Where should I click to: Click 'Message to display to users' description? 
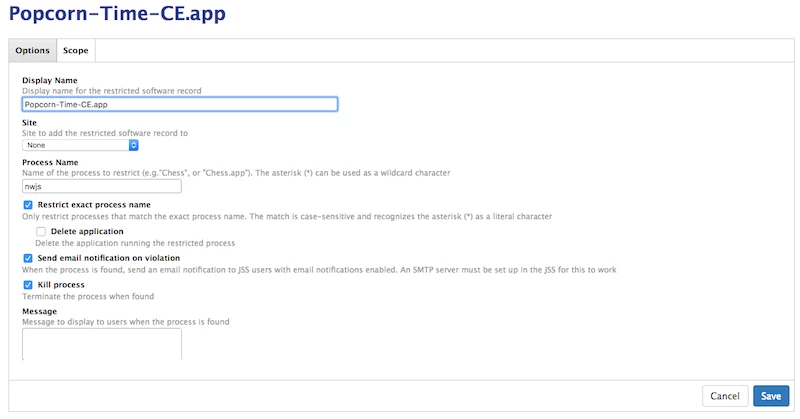pos(126,322)
